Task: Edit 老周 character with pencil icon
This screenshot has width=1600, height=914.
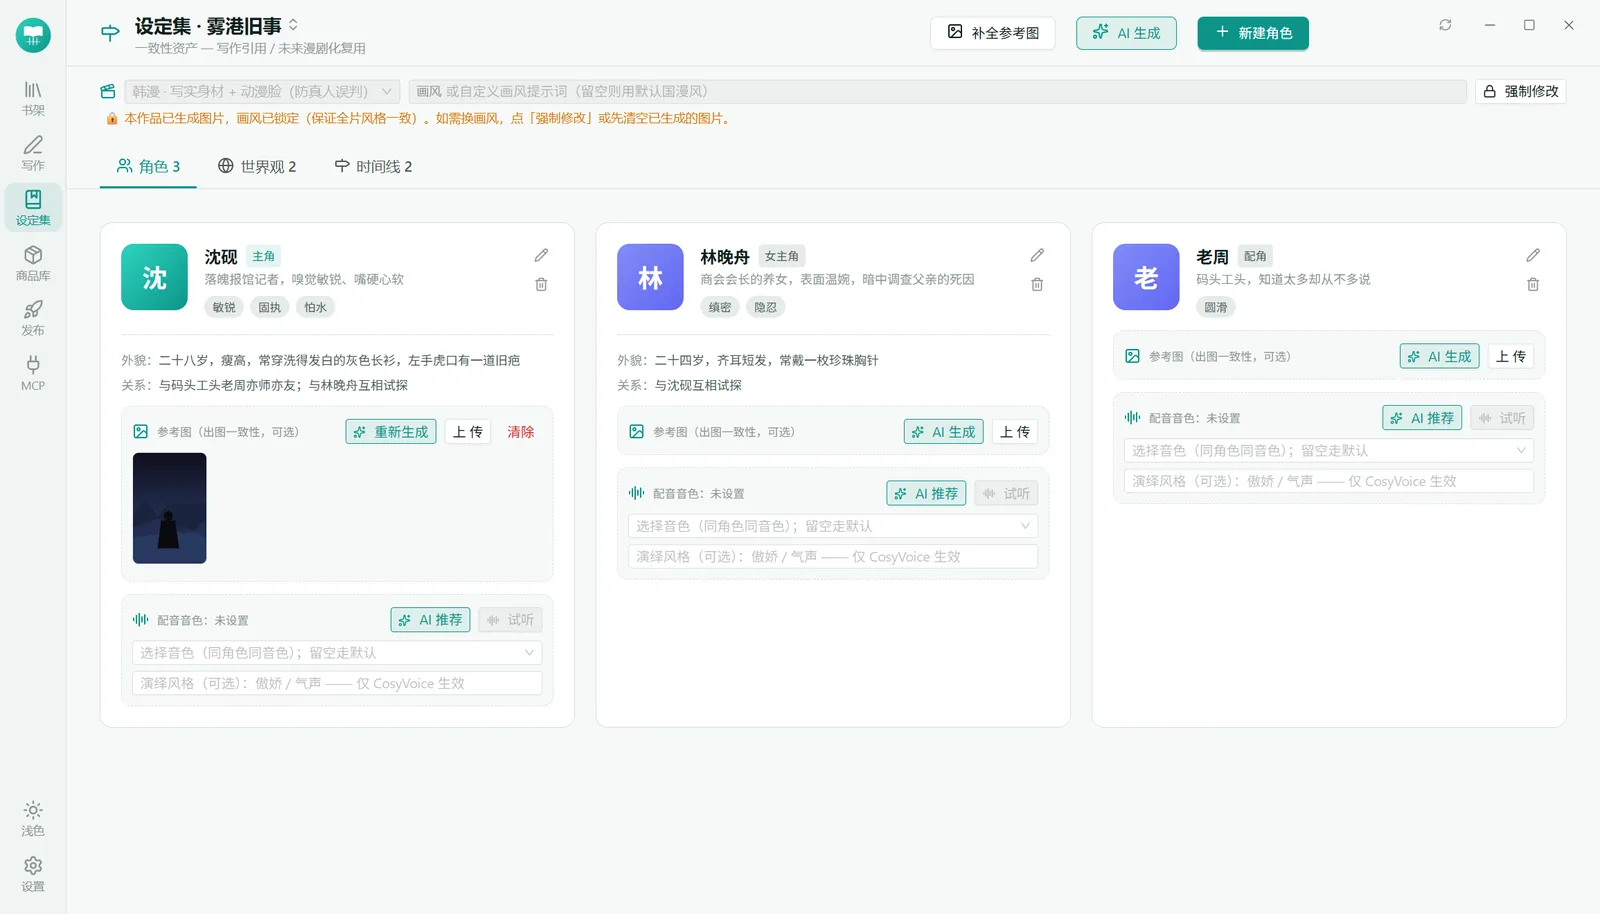Action: (1533, 255)
